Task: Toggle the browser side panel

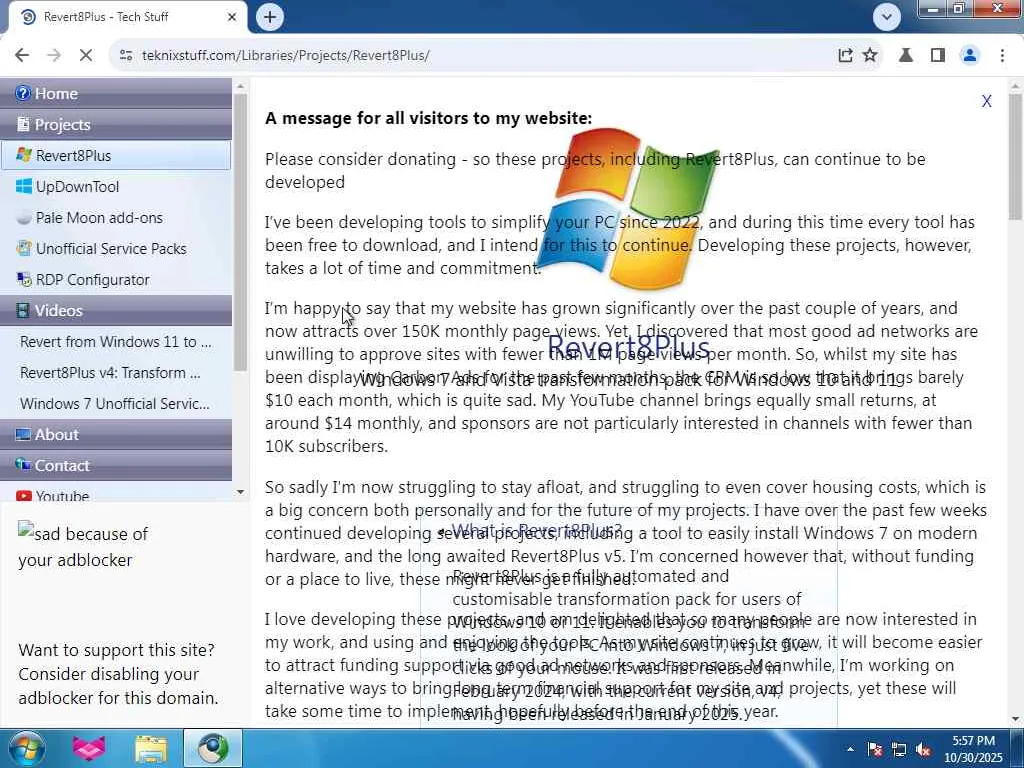Action: click(x=938, y=56)
